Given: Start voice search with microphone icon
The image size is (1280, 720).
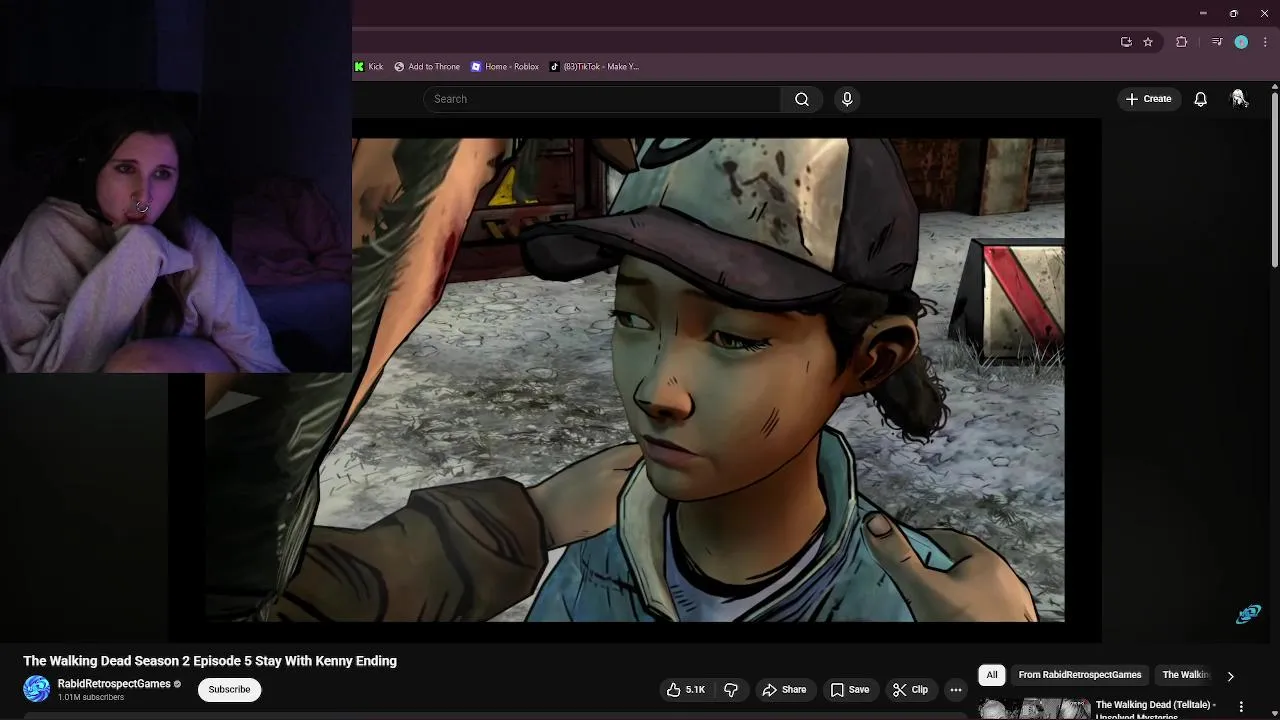Looking at the screenshot, I should click(847, 99).
